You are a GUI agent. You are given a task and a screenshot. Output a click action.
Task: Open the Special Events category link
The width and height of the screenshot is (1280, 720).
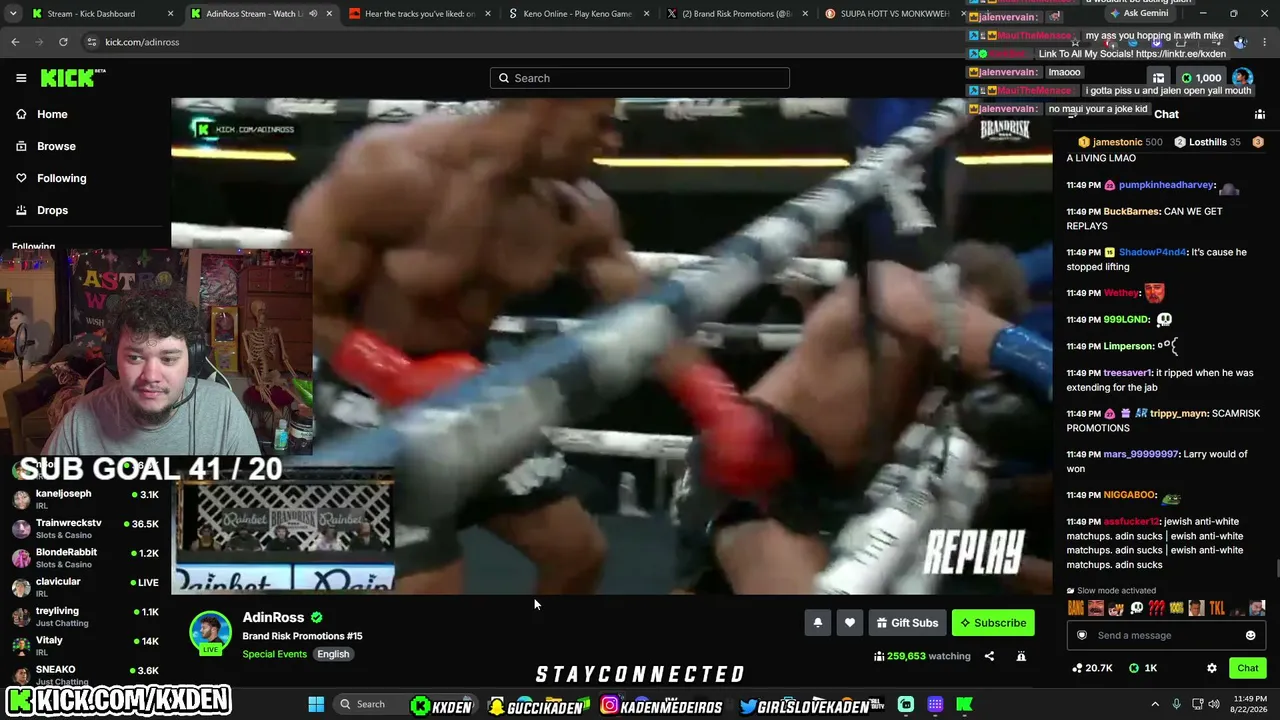pyautogui.click(x=274, y=654)
